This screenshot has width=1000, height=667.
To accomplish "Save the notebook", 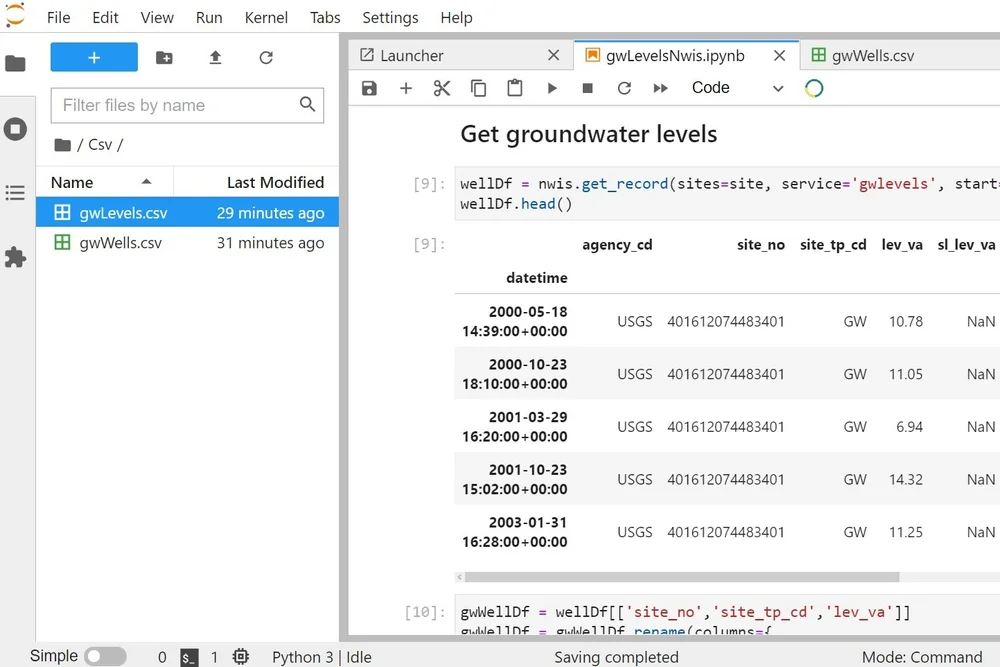I will pyautogui.click(x=369, y=88).
